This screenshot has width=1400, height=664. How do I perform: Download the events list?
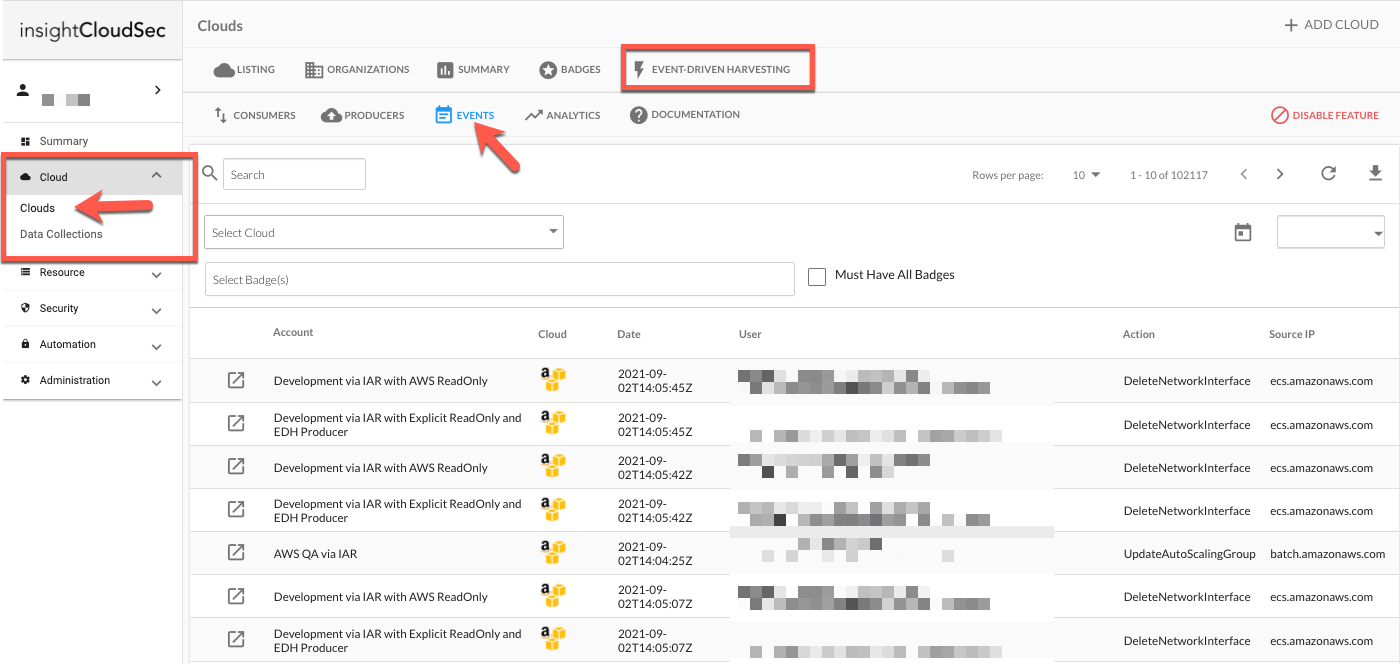pos(1375,173)
